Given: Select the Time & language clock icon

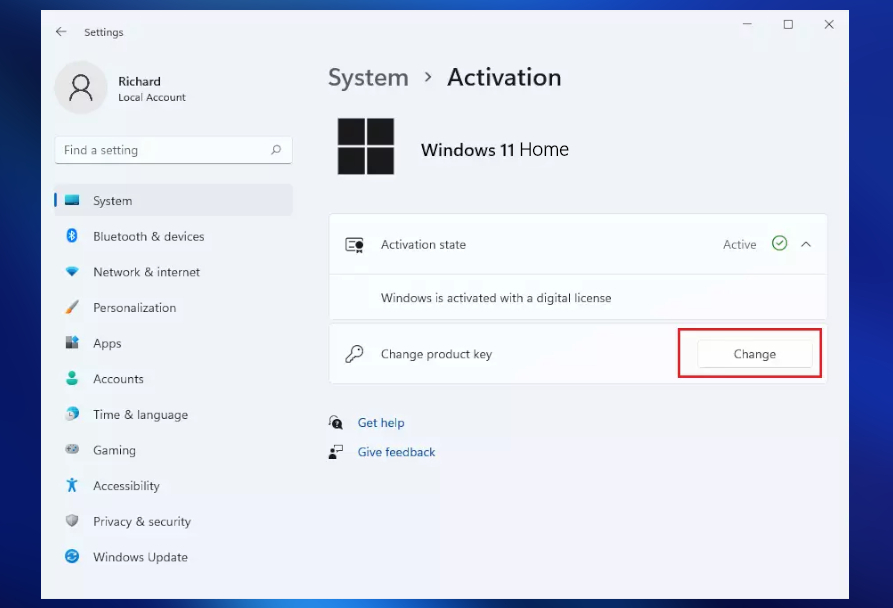Looking at the screenshot, I should click(x=71, y=414).
